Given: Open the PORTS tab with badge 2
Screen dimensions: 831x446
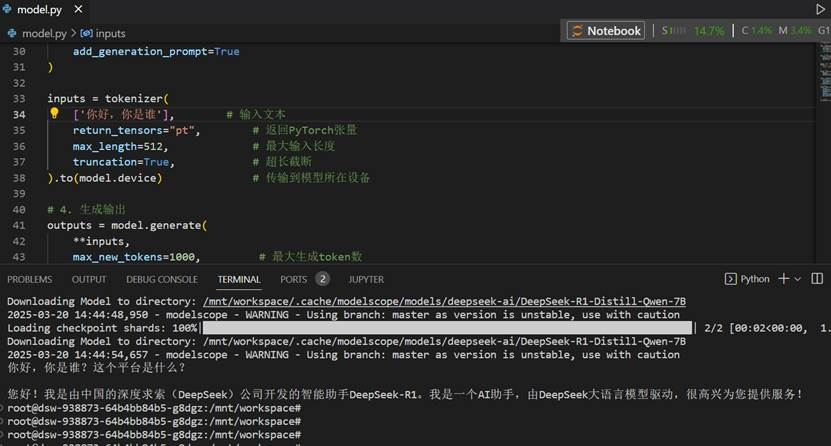Looking at the screenshot, I should (x=305, y=279).
